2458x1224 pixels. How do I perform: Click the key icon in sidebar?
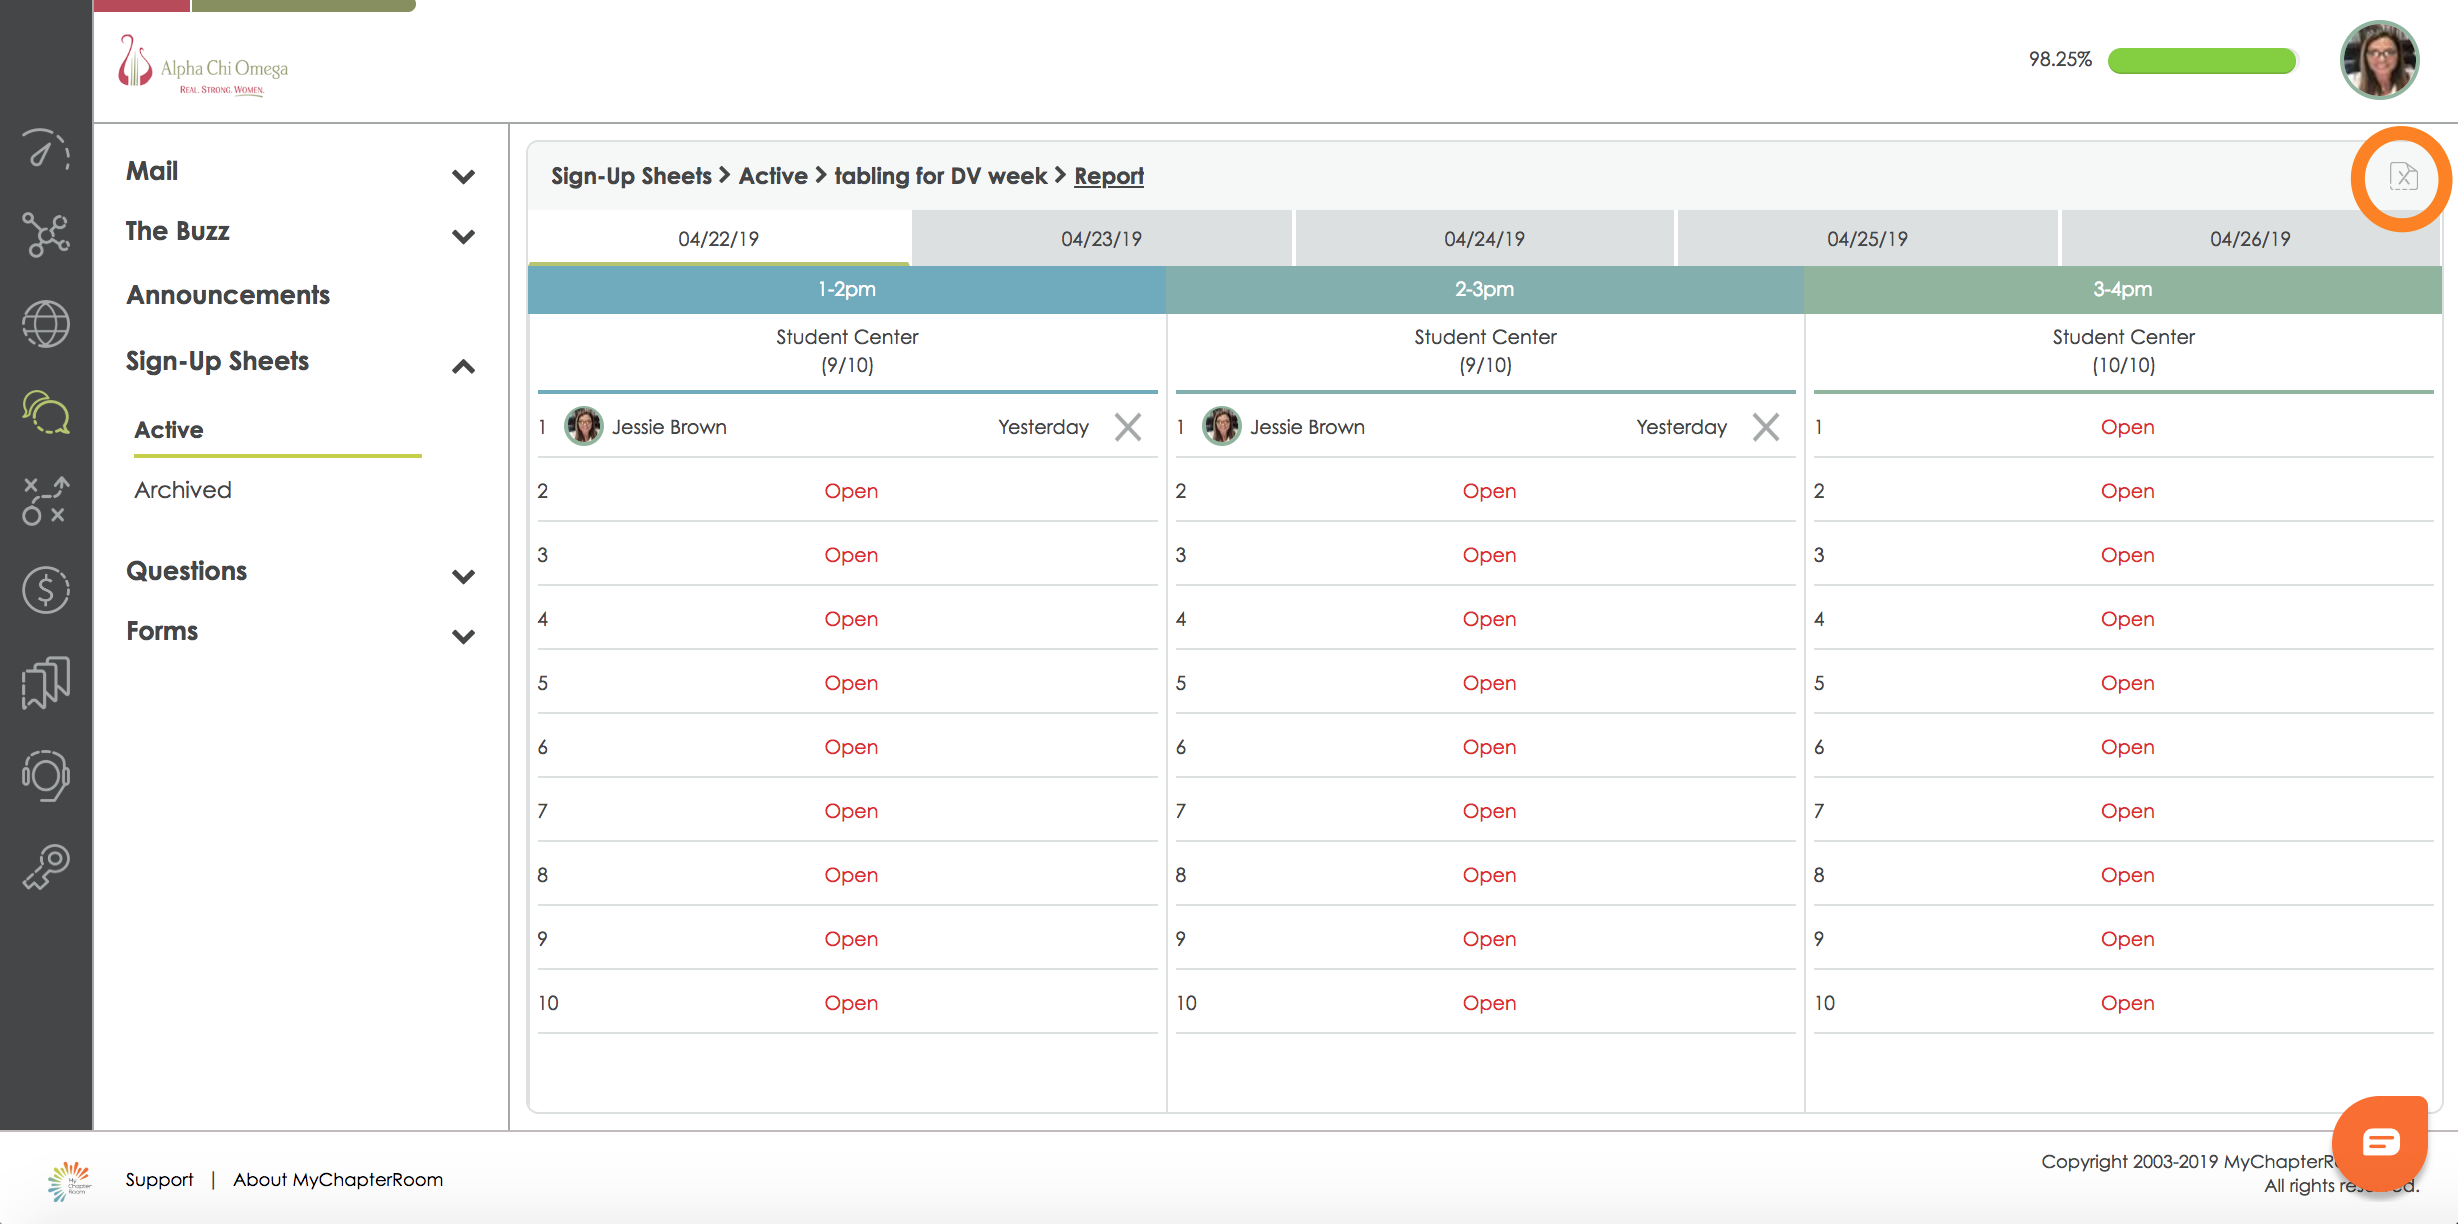tap(46, 867)
